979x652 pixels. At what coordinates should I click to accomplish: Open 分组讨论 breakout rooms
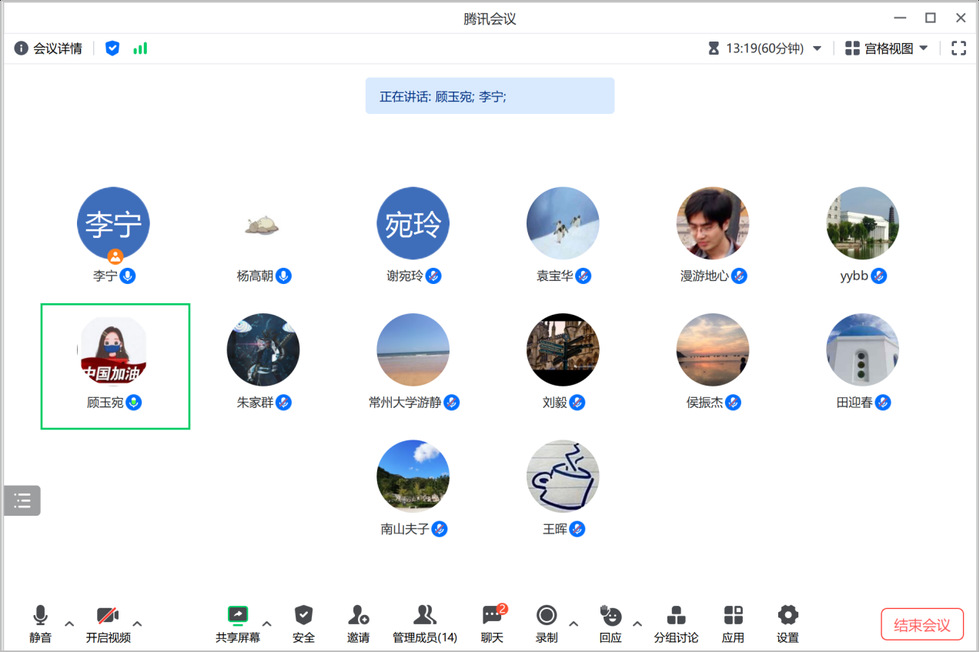pos(676,623)
